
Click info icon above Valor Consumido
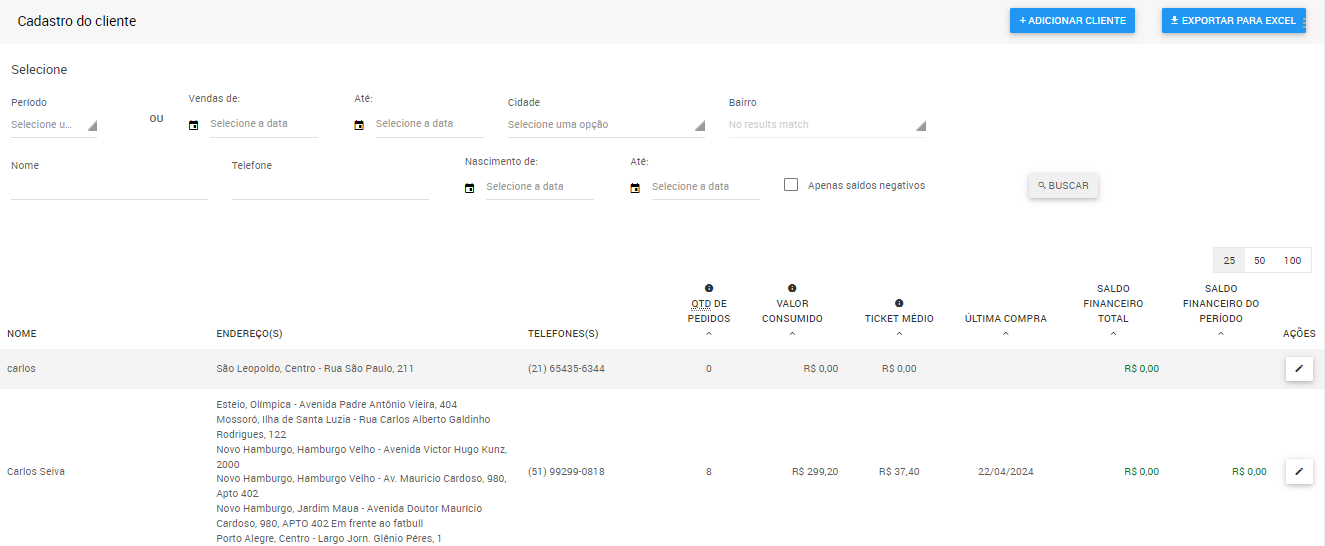(792, 288)
